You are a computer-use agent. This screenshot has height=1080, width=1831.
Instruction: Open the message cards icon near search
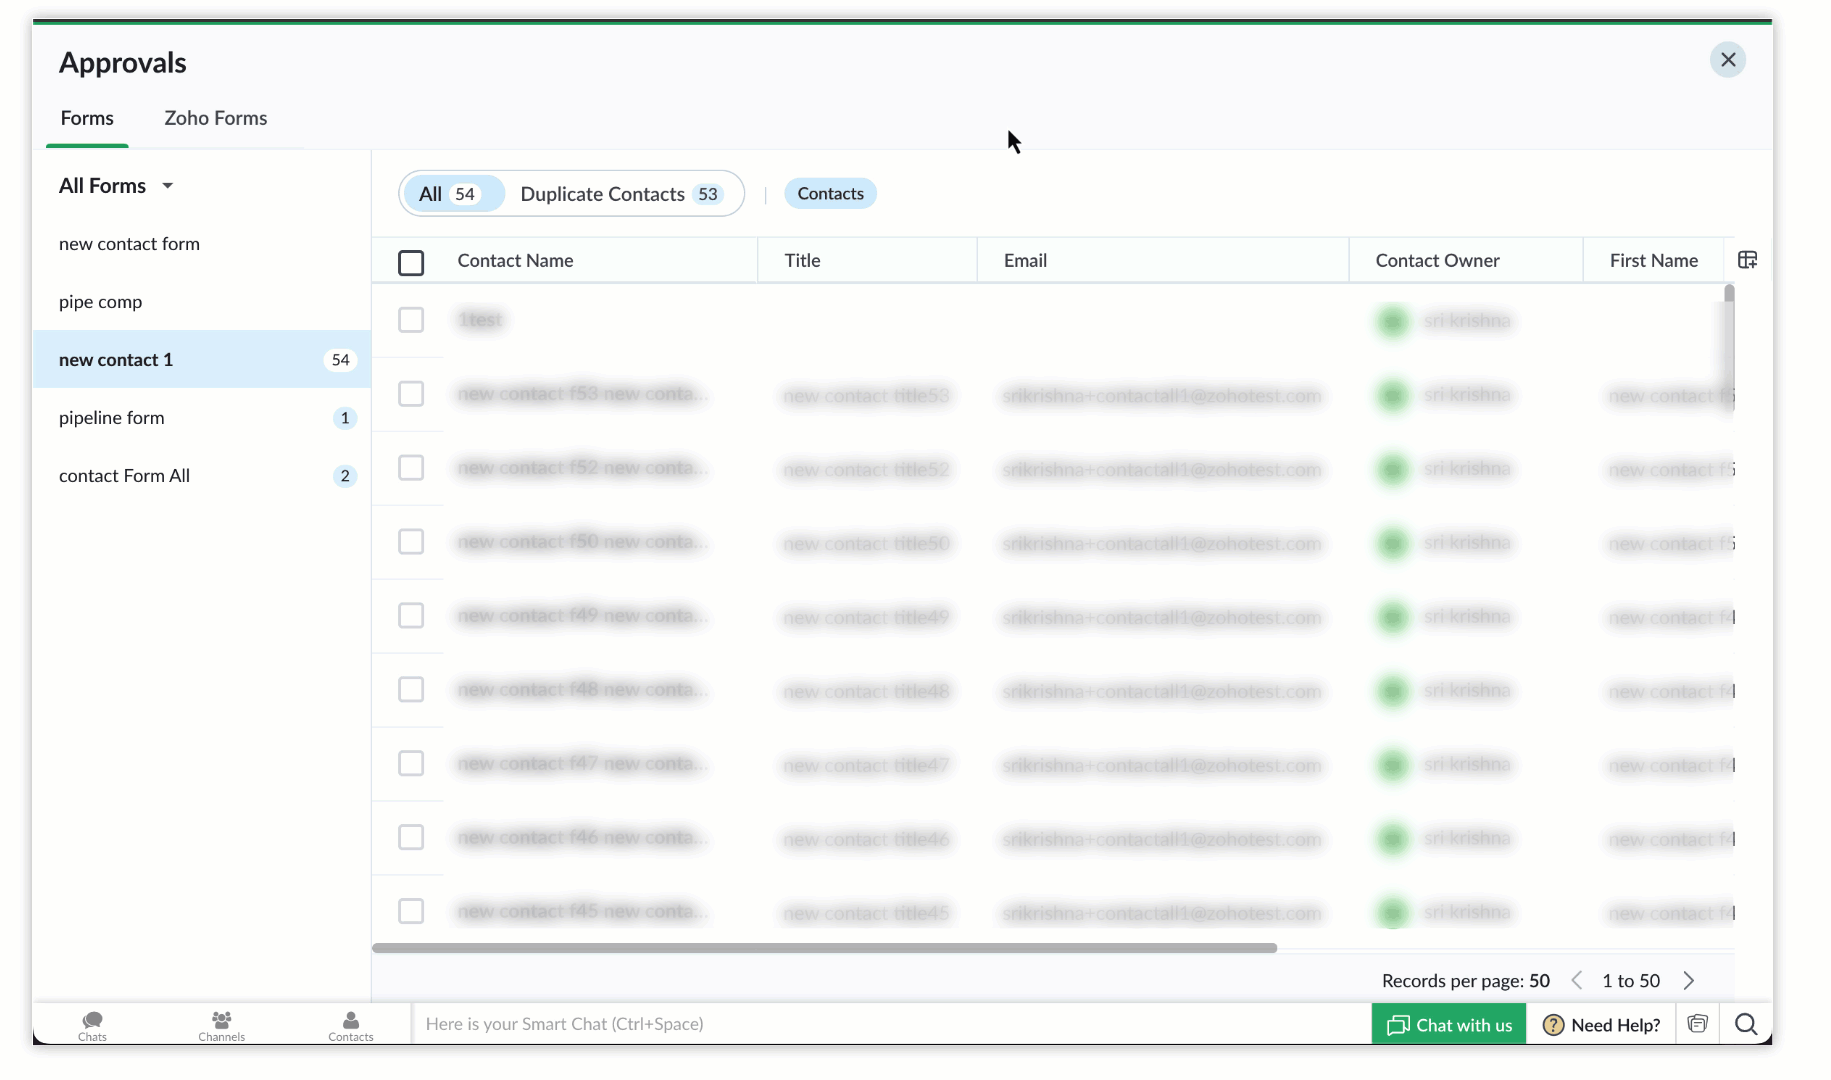coord(1697,1024)
